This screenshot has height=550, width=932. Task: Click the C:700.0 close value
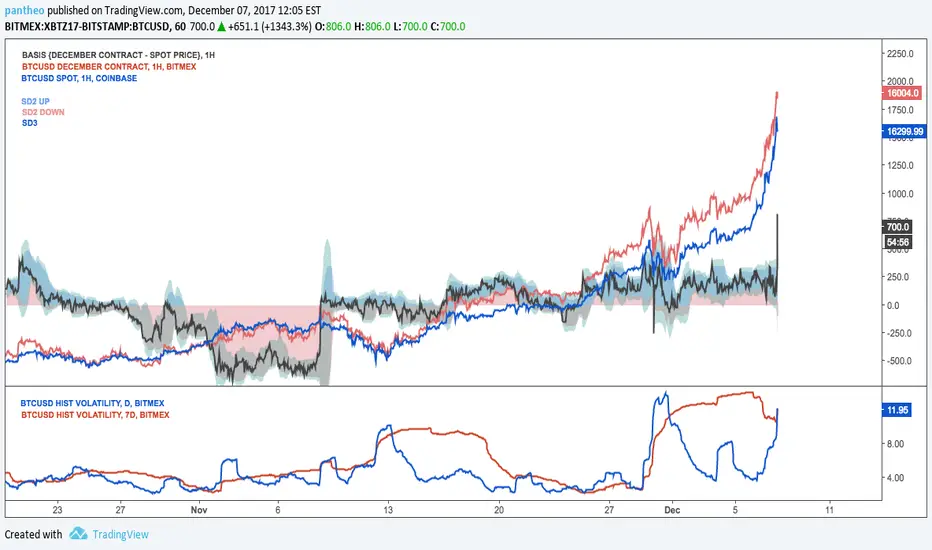pos(448,27)
